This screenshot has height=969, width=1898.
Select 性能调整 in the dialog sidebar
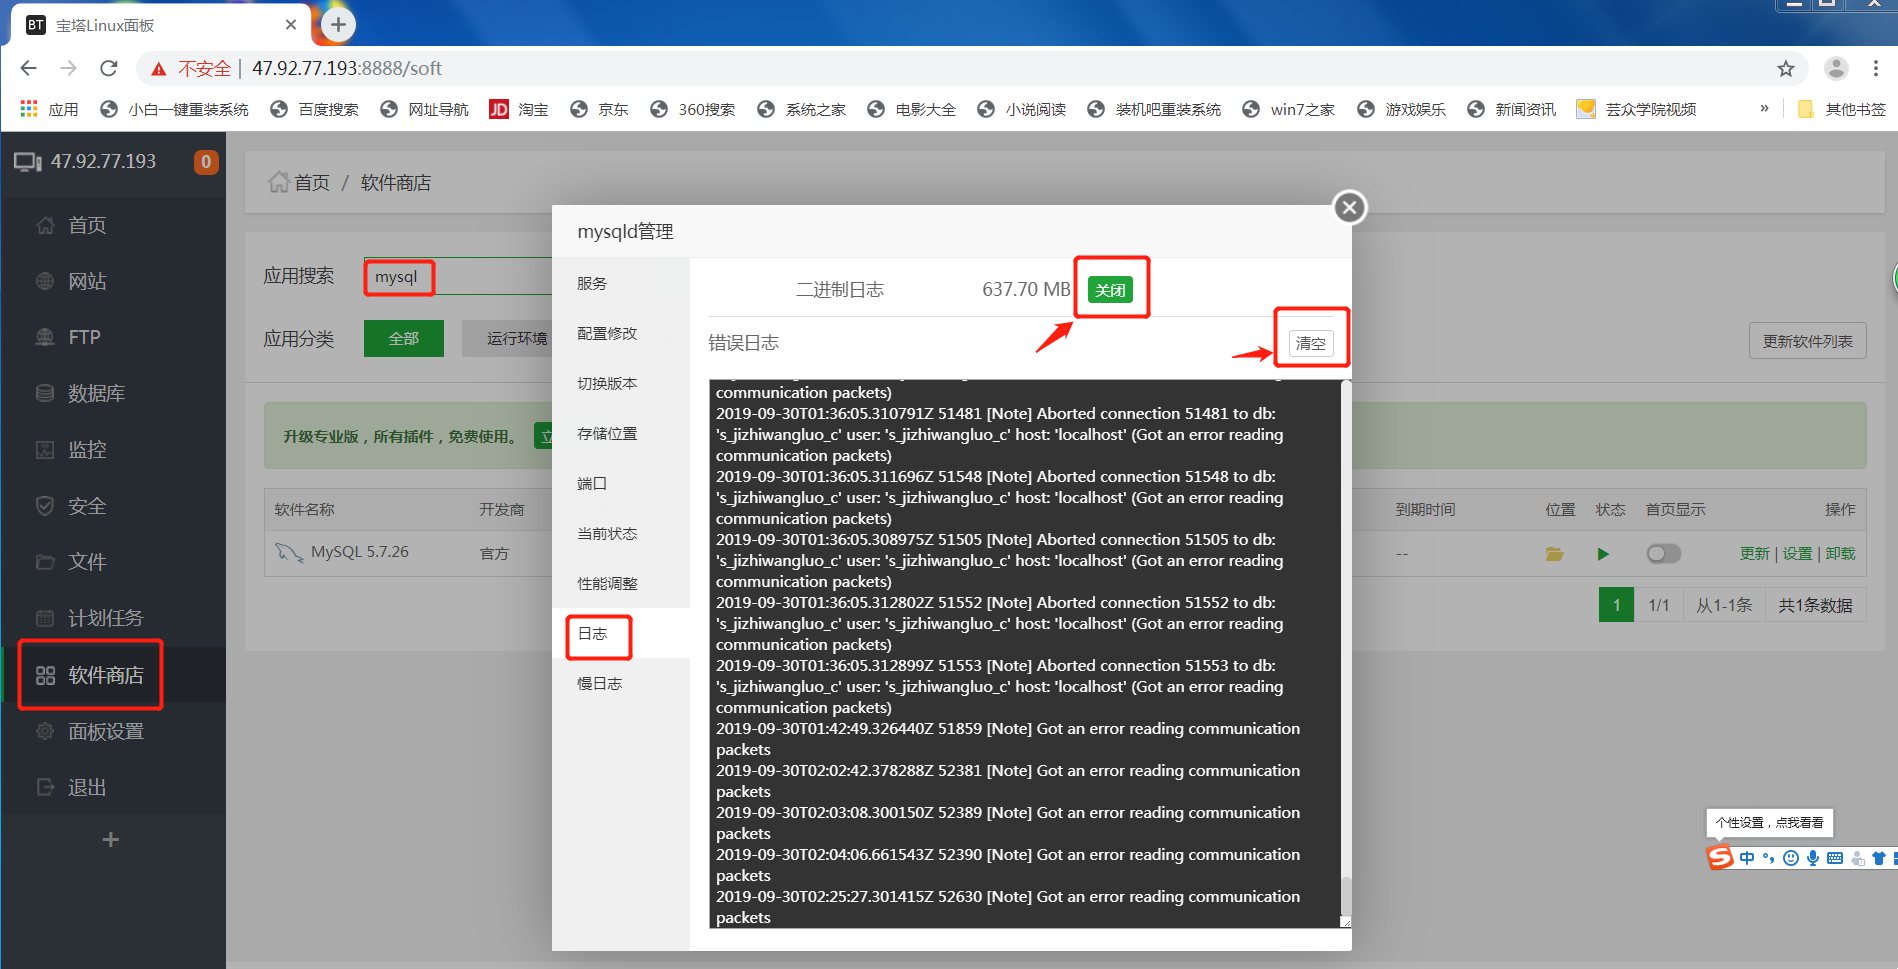[x=607, y=584]
